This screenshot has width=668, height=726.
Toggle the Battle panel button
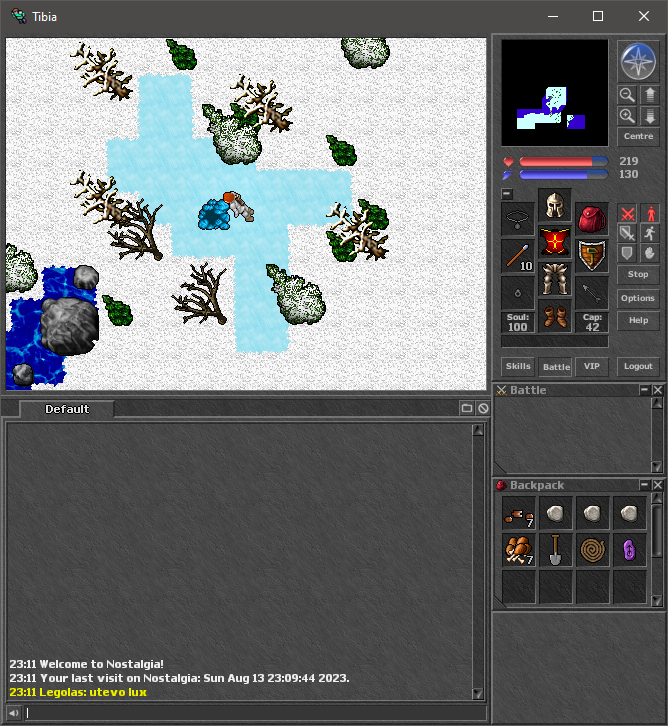click(556, 367)
